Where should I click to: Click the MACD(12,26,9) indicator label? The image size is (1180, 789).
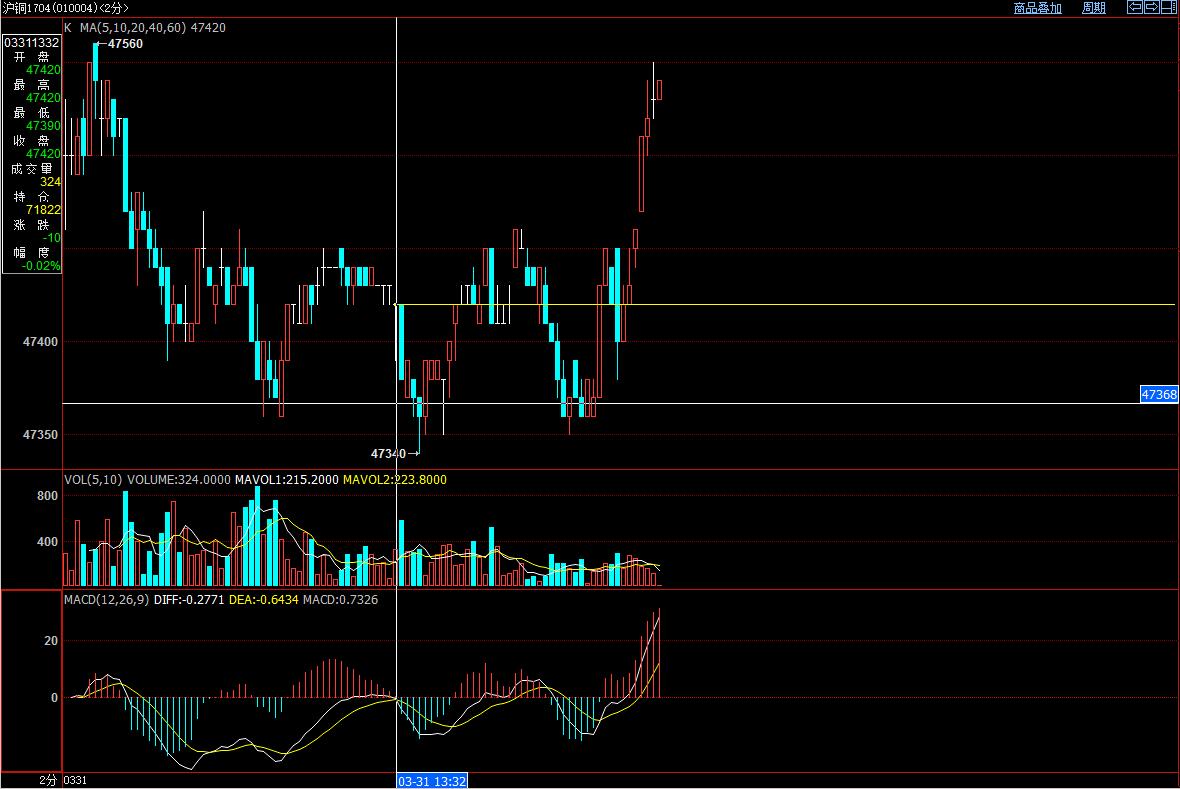tap(106, 599)
